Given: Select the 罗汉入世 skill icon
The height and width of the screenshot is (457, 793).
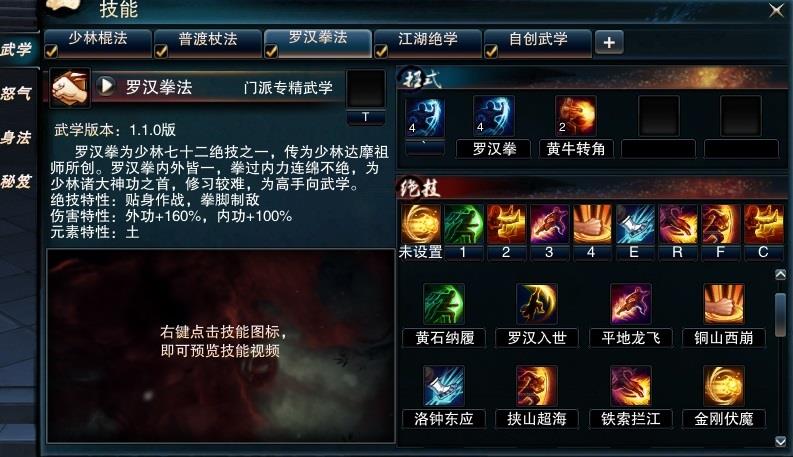Looking at the screenshot, I should [537, 304].
